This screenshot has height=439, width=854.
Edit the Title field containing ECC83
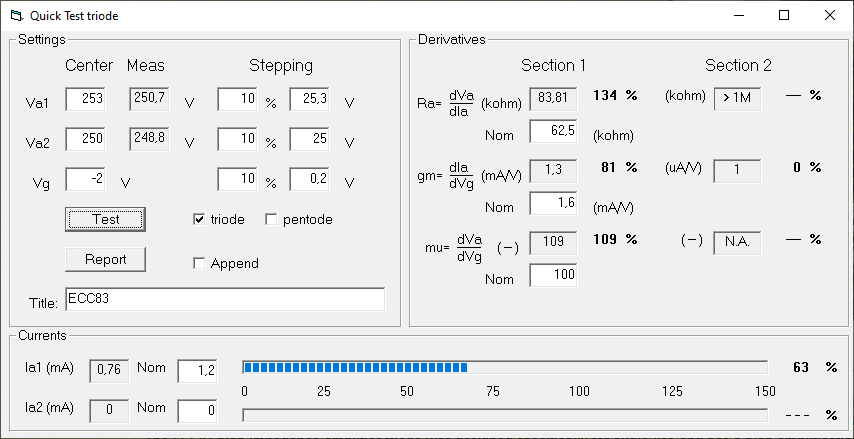pos(225,300)
